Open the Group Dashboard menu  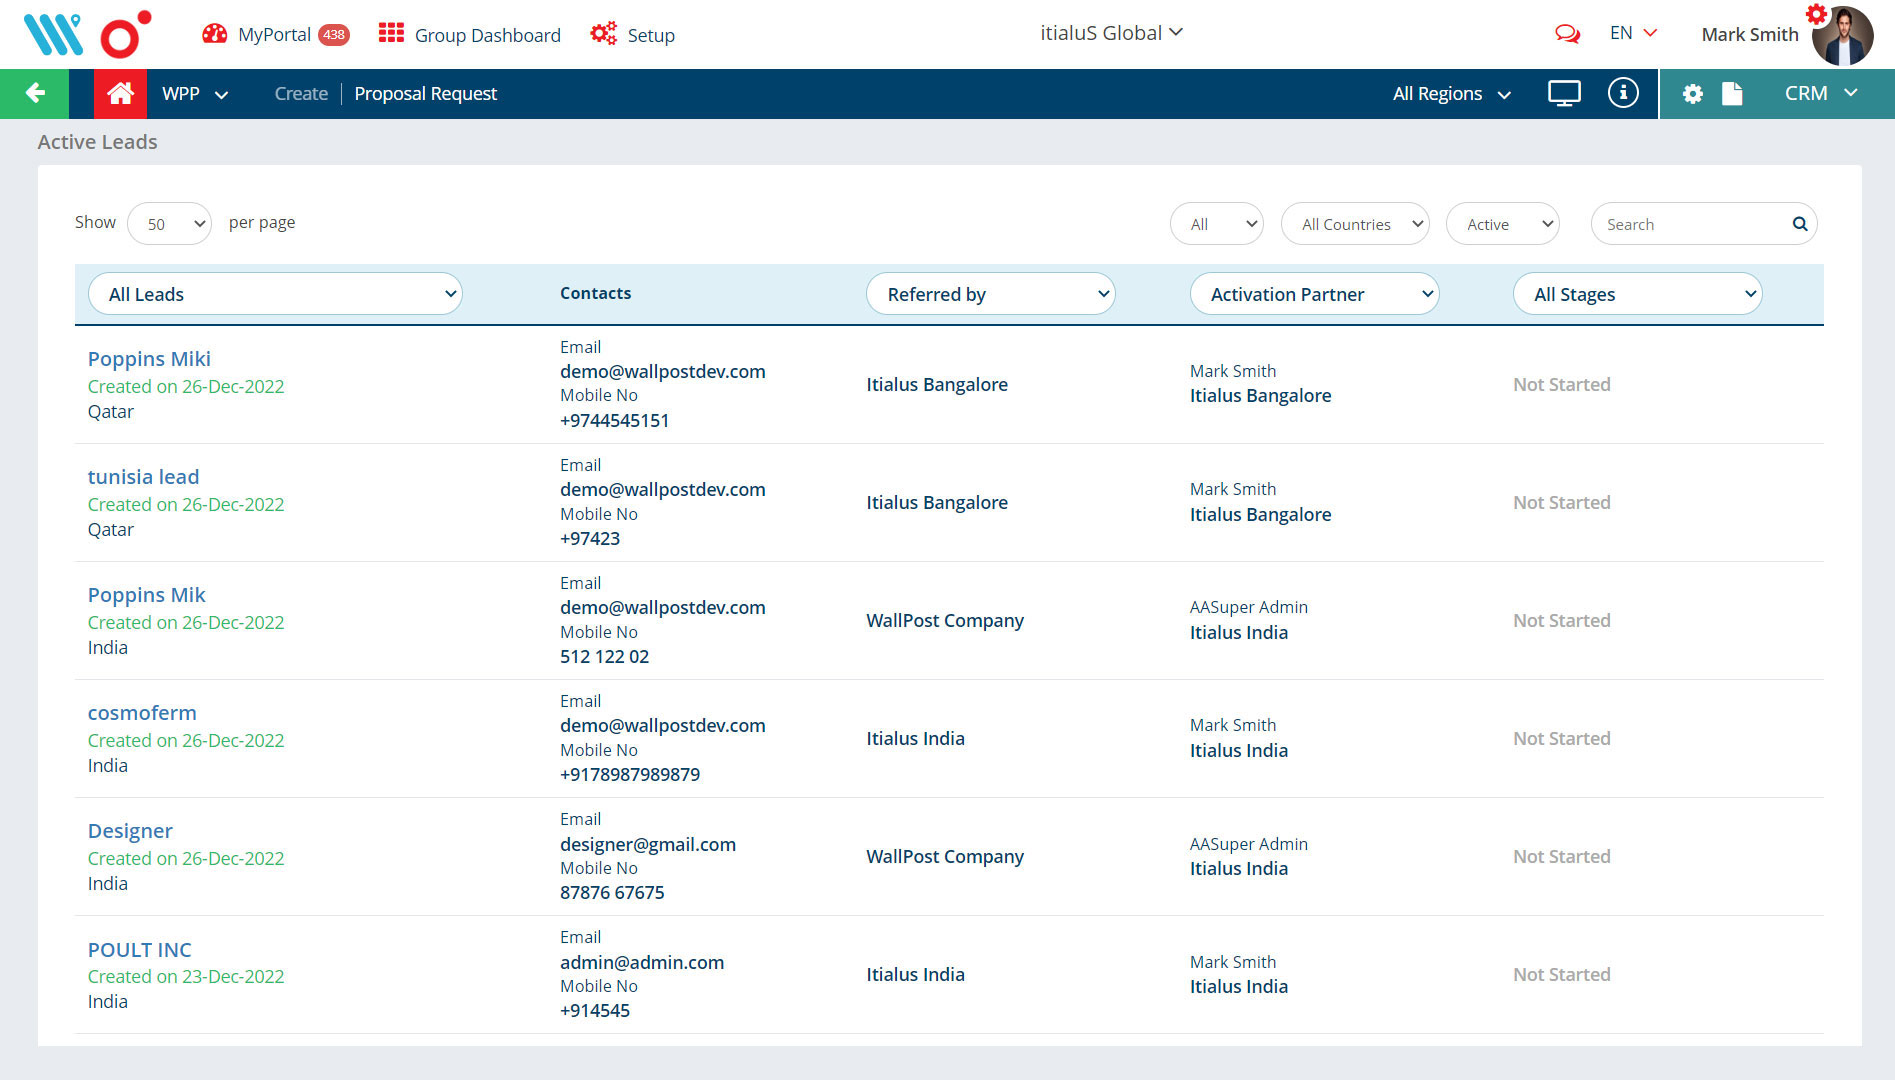click(x=470, y=35)
